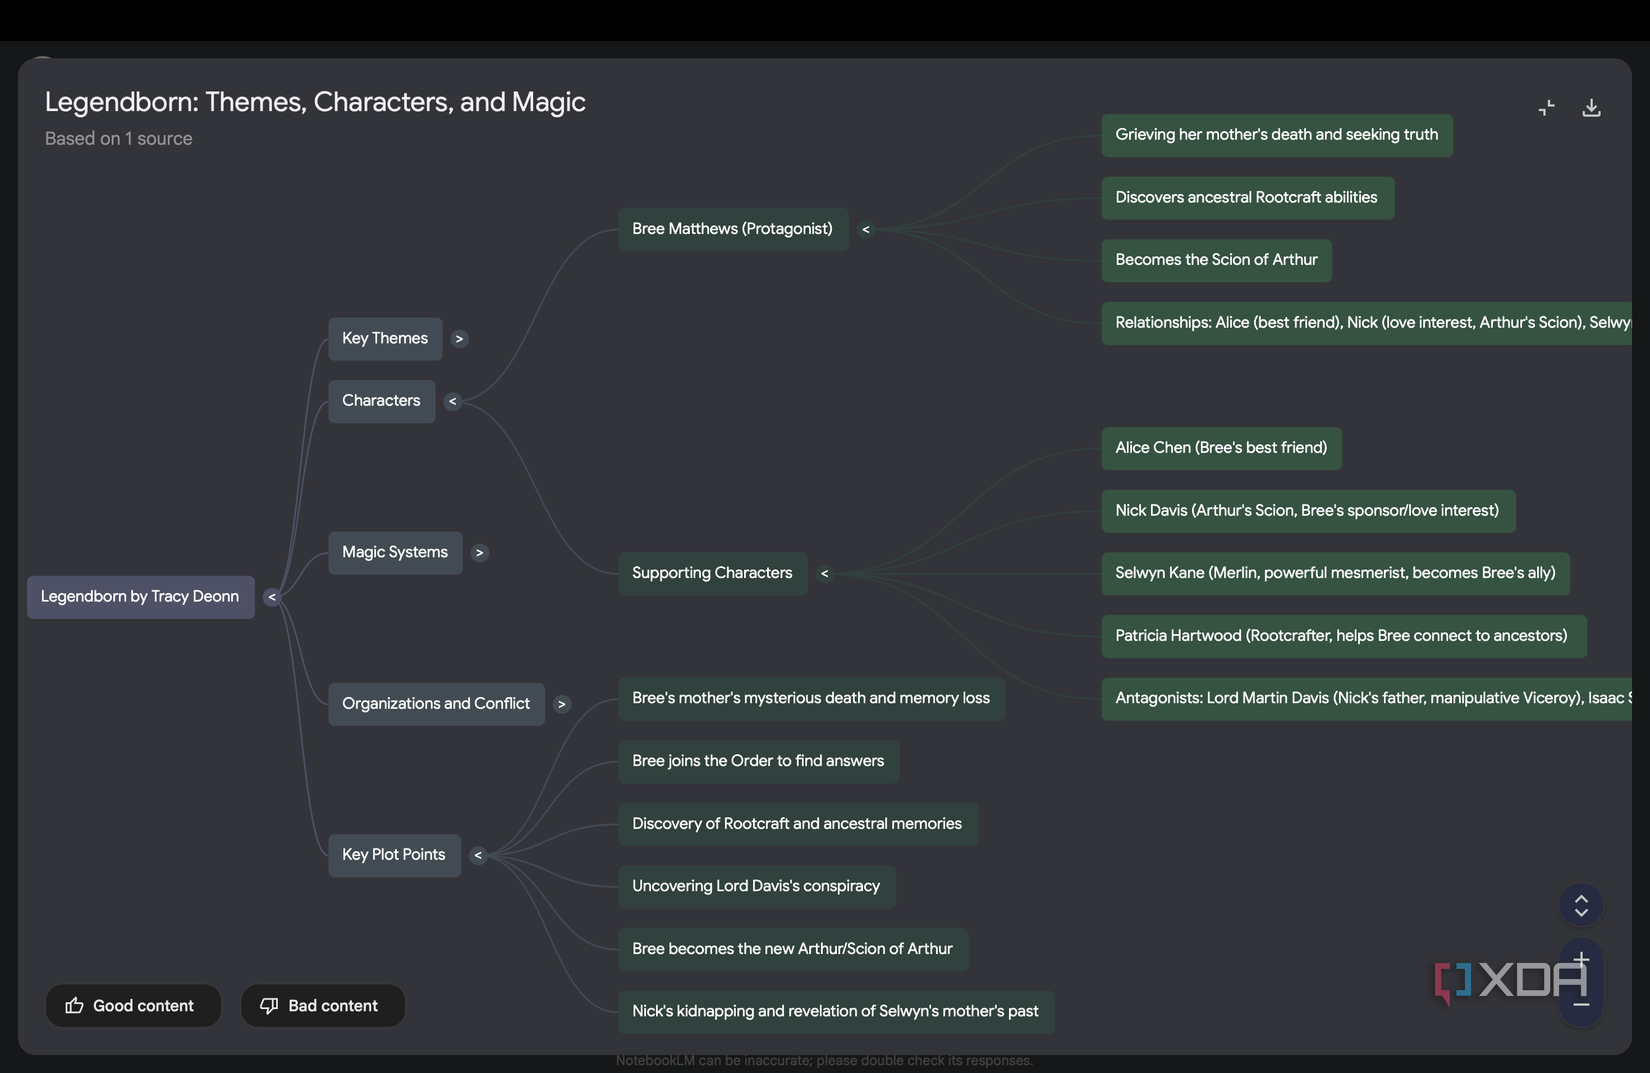The height and width of the screenshot is (1073, 1650).
Task: Click the collapse fullscreen icon
Action: 1546,108
